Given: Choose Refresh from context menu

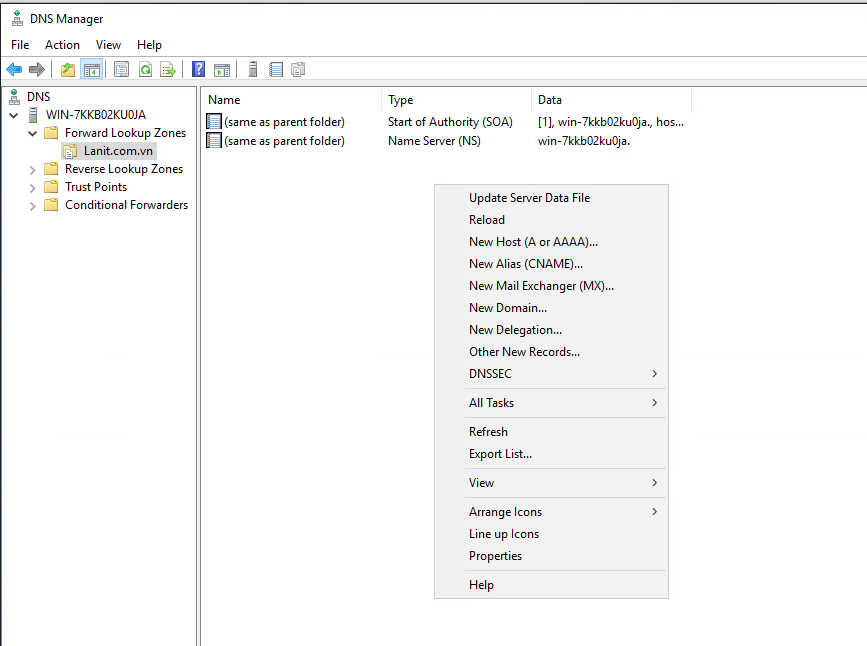Looking at the screenshot, I should click(x=551, y=432).
